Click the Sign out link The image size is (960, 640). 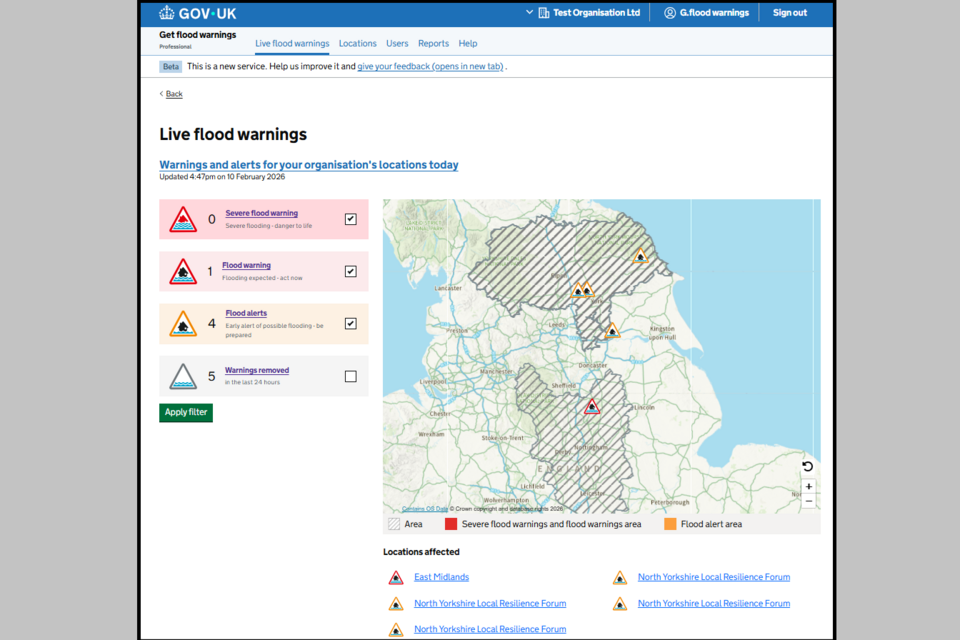pyautogui.click(x=789, y=13)
